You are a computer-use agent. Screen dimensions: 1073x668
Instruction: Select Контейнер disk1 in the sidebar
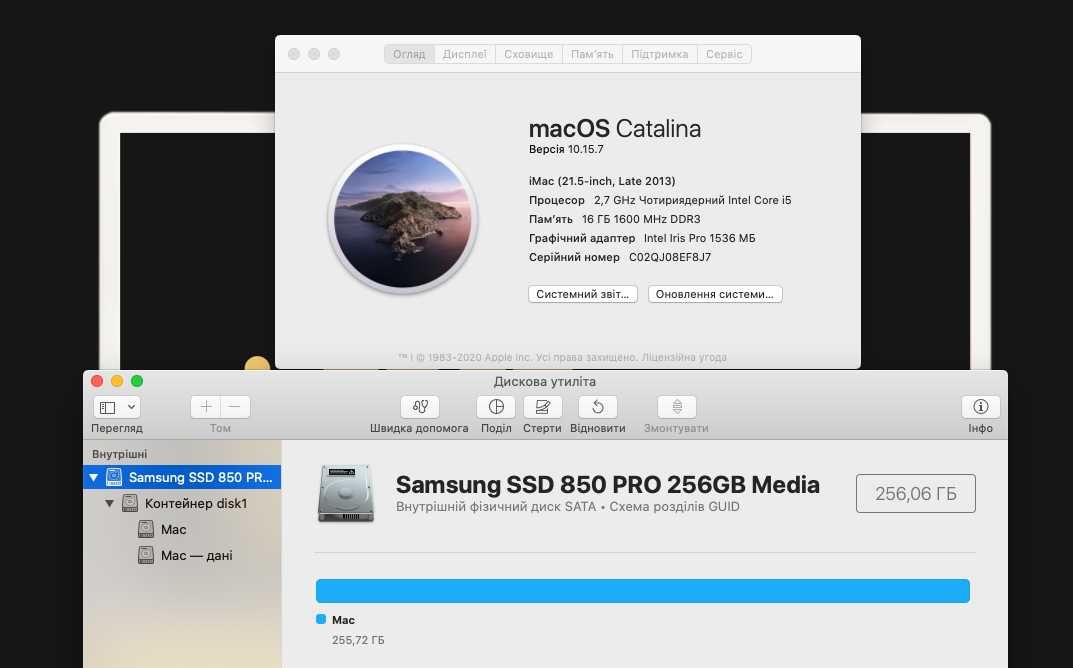click(x=182, y=503)
